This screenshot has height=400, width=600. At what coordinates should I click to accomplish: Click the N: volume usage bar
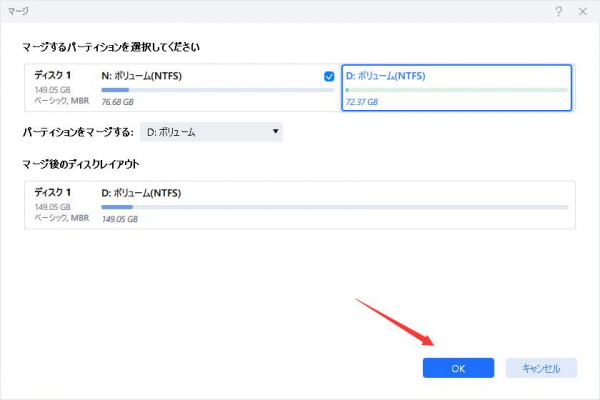[217, 90]
